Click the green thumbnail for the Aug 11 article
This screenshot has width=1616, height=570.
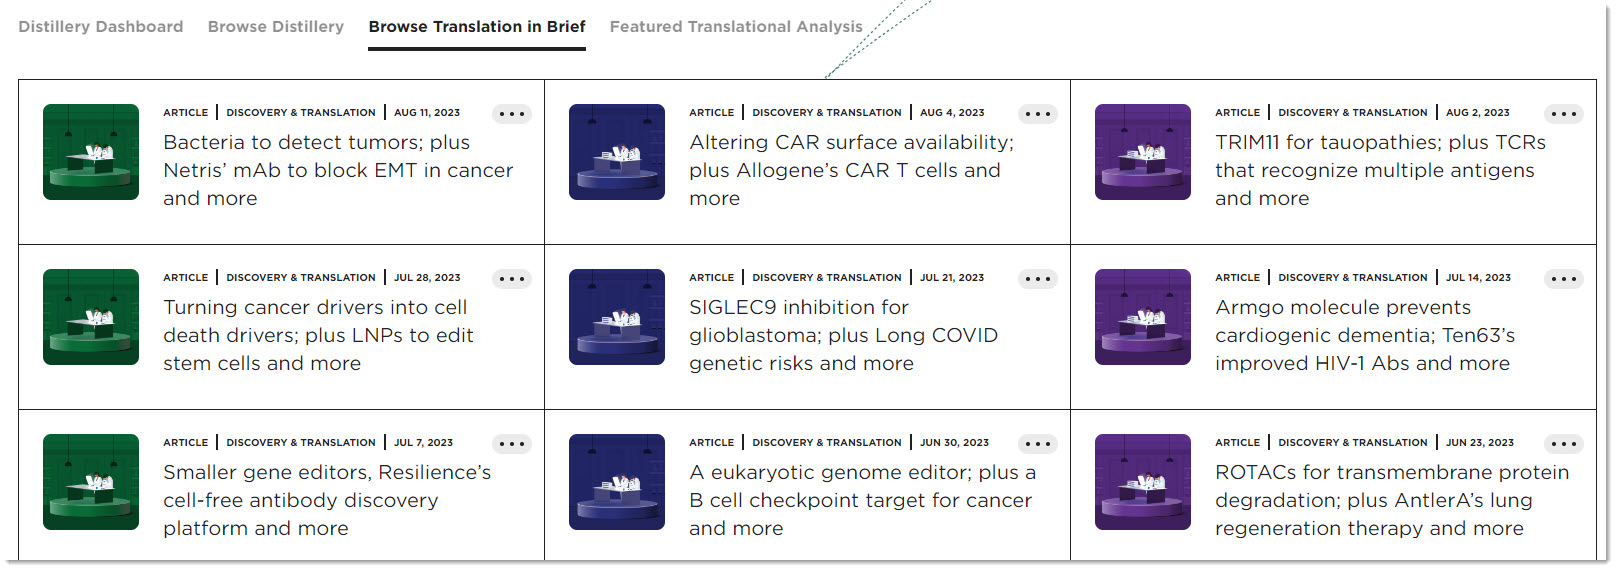click(x=91, y=152)
